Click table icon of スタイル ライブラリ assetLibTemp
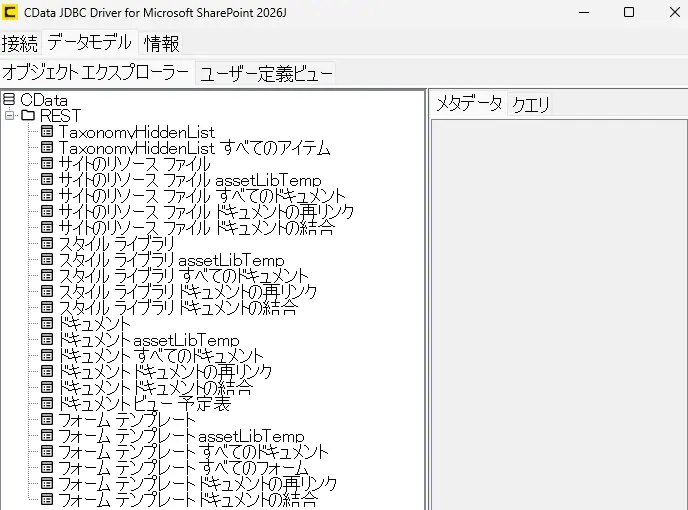This screenshot has width=688, height=510. (47, 259)
